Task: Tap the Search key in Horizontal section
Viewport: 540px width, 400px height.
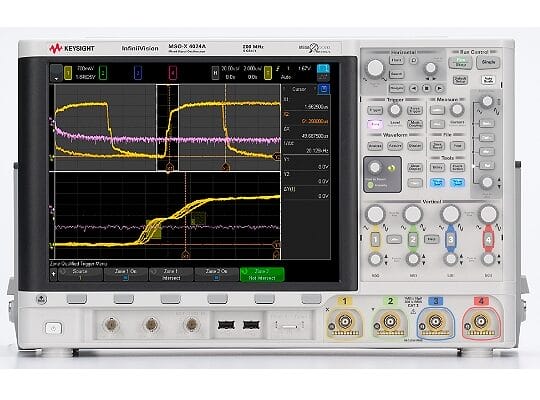Action: tap(396, 74)
